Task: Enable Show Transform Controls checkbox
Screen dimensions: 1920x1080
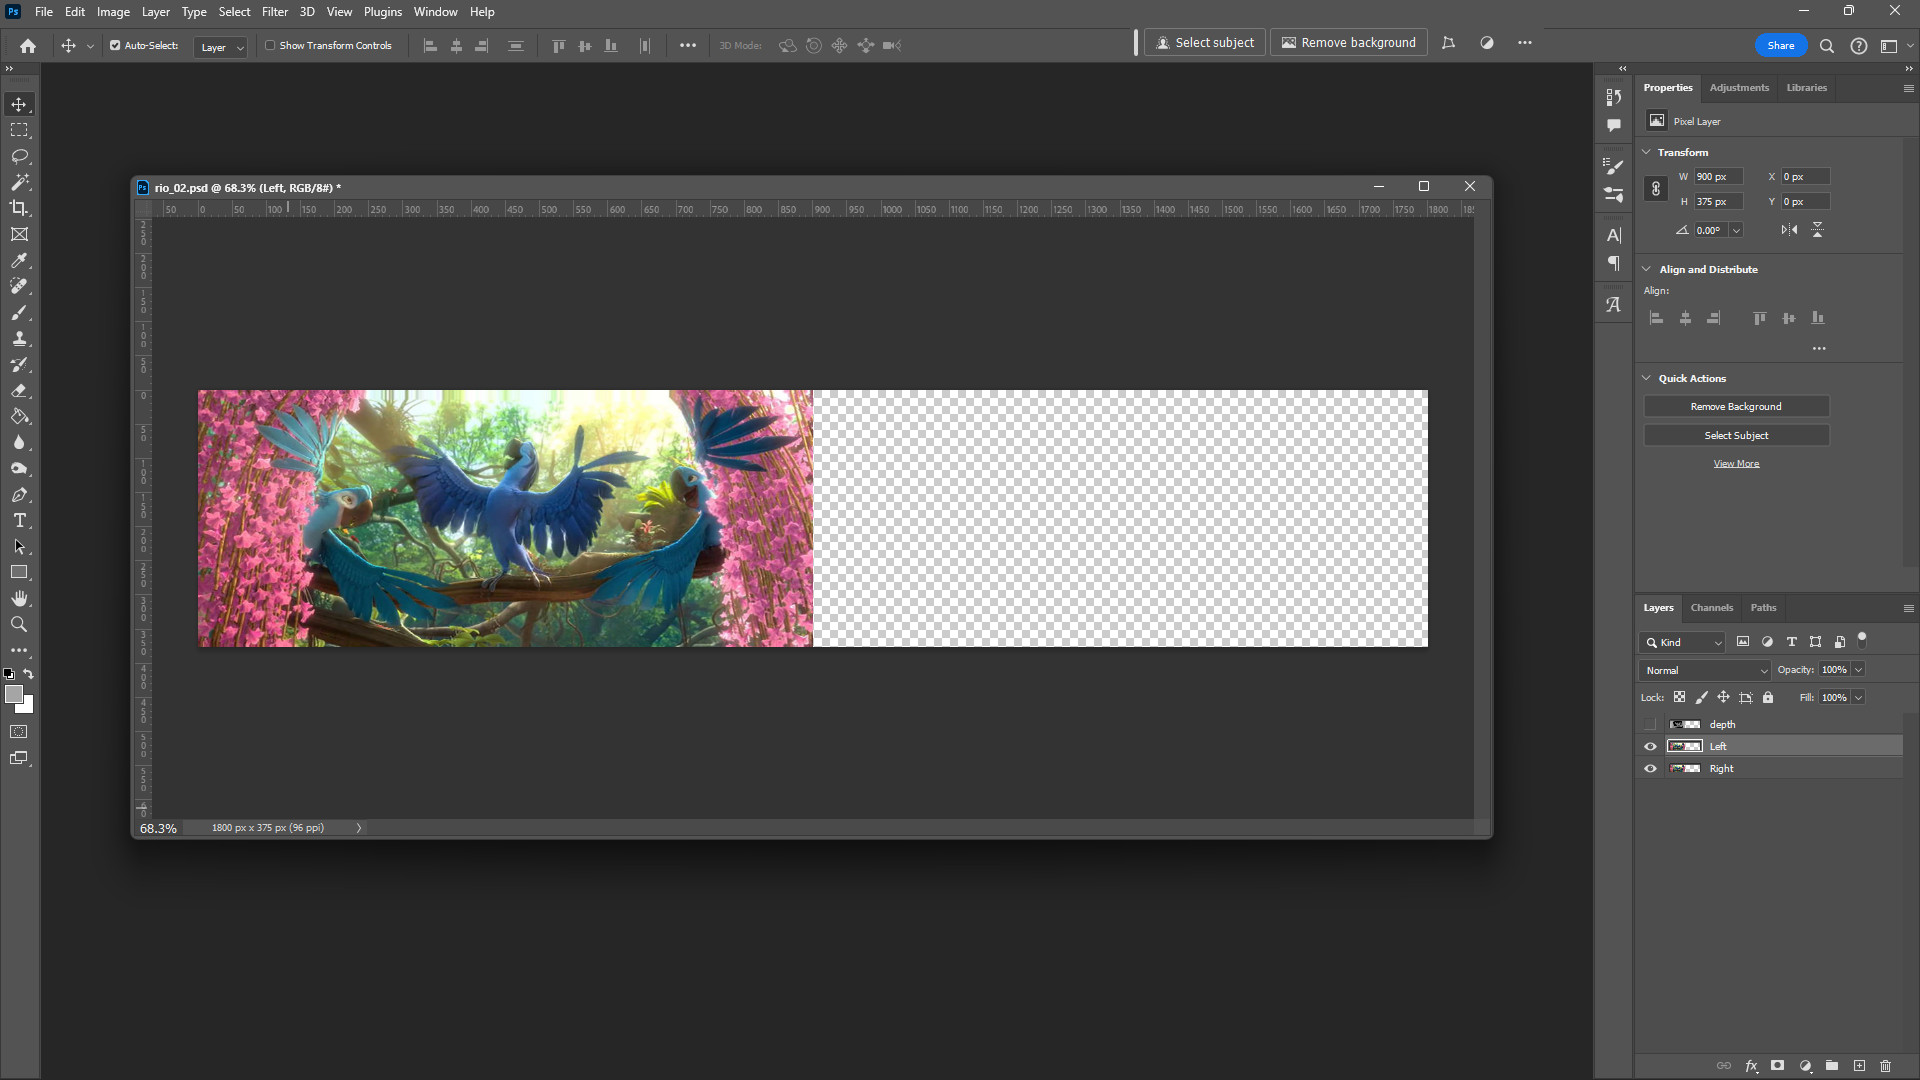Action: pos(270,45)
